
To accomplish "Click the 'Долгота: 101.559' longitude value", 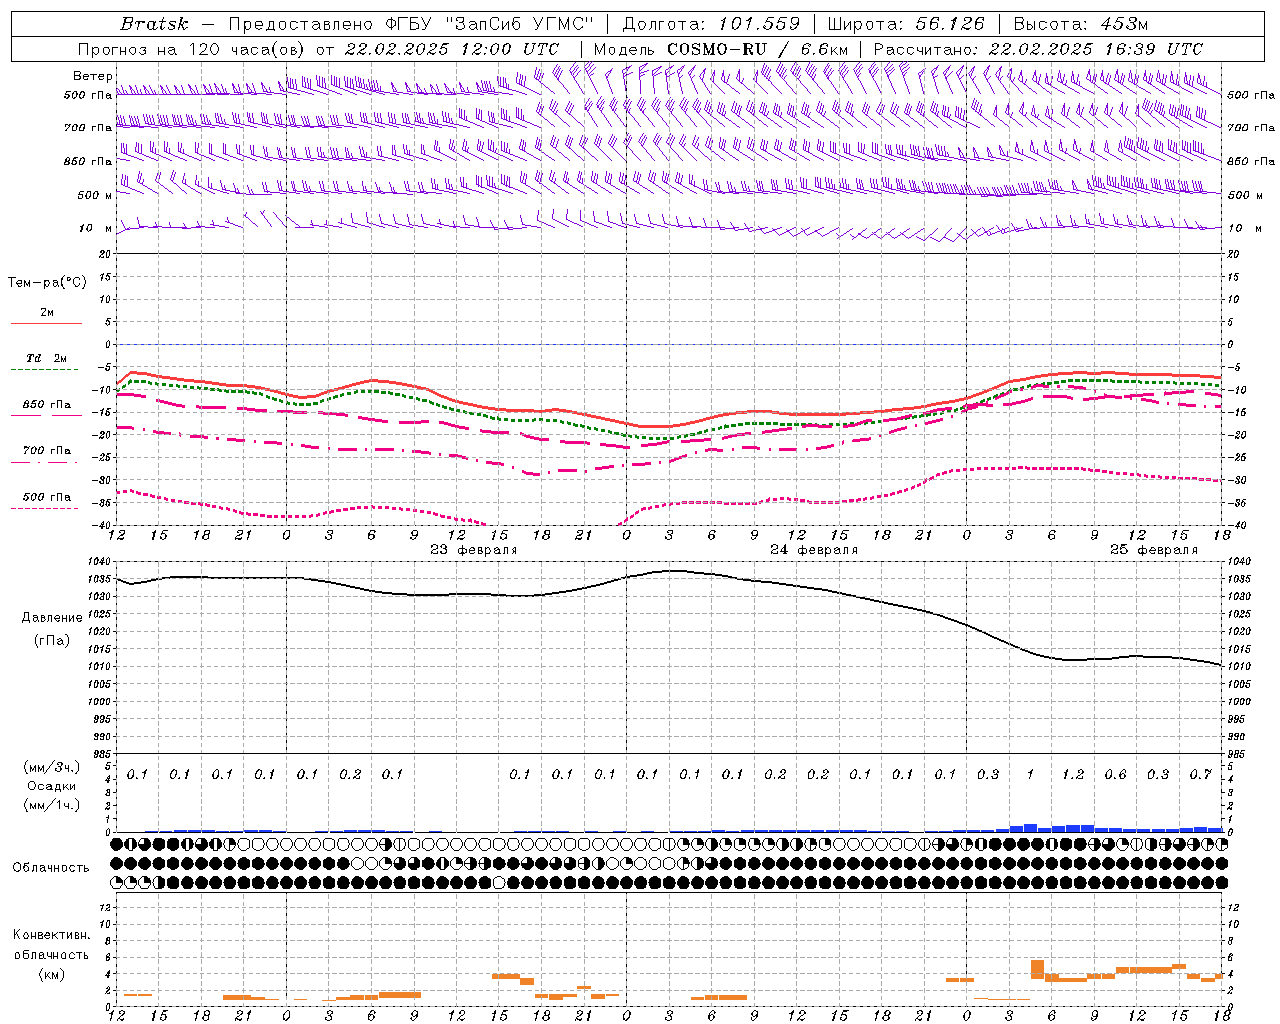I will click(711, 24).
